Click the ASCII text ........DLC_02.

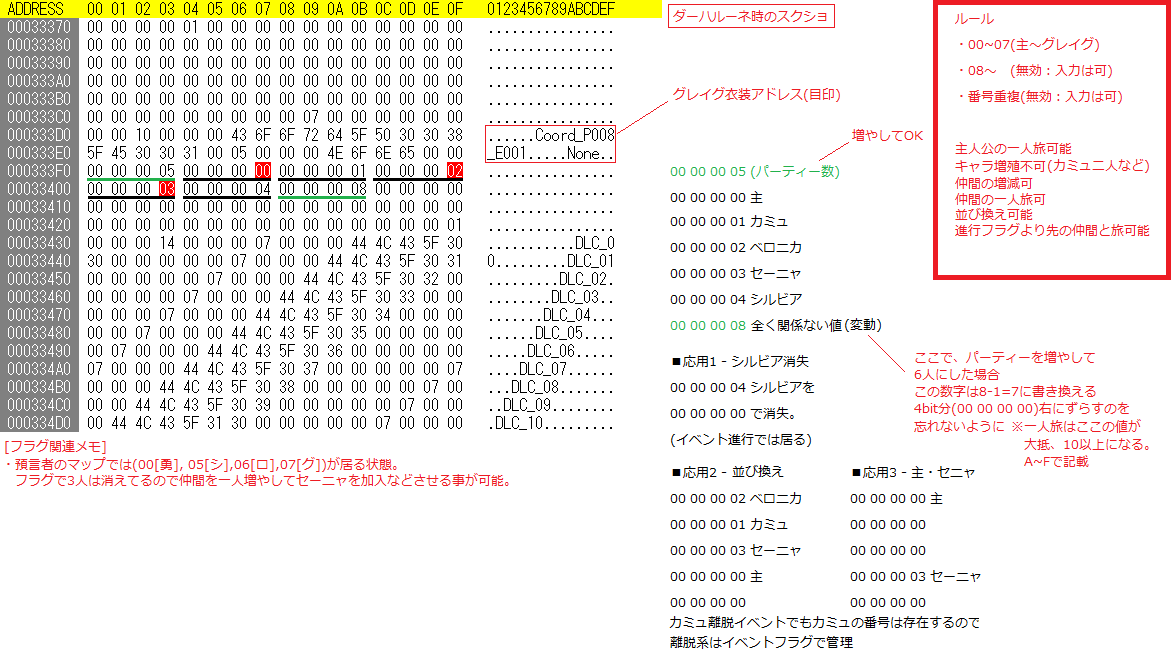click(x=551, y=279)
